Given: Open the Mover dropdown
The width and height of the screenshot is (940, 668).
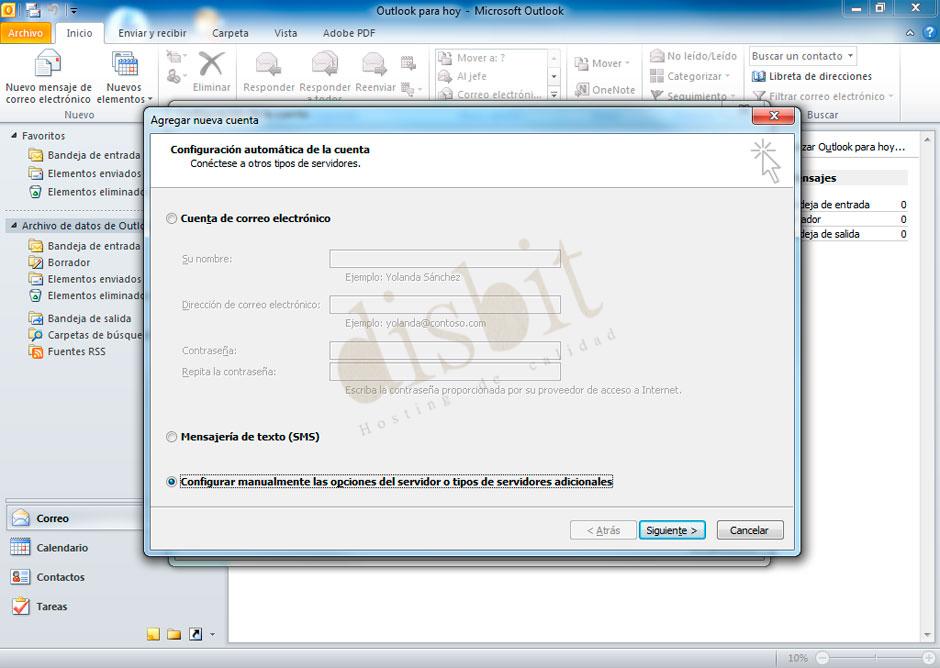Looking at the screenshot, I should point(602,62).
